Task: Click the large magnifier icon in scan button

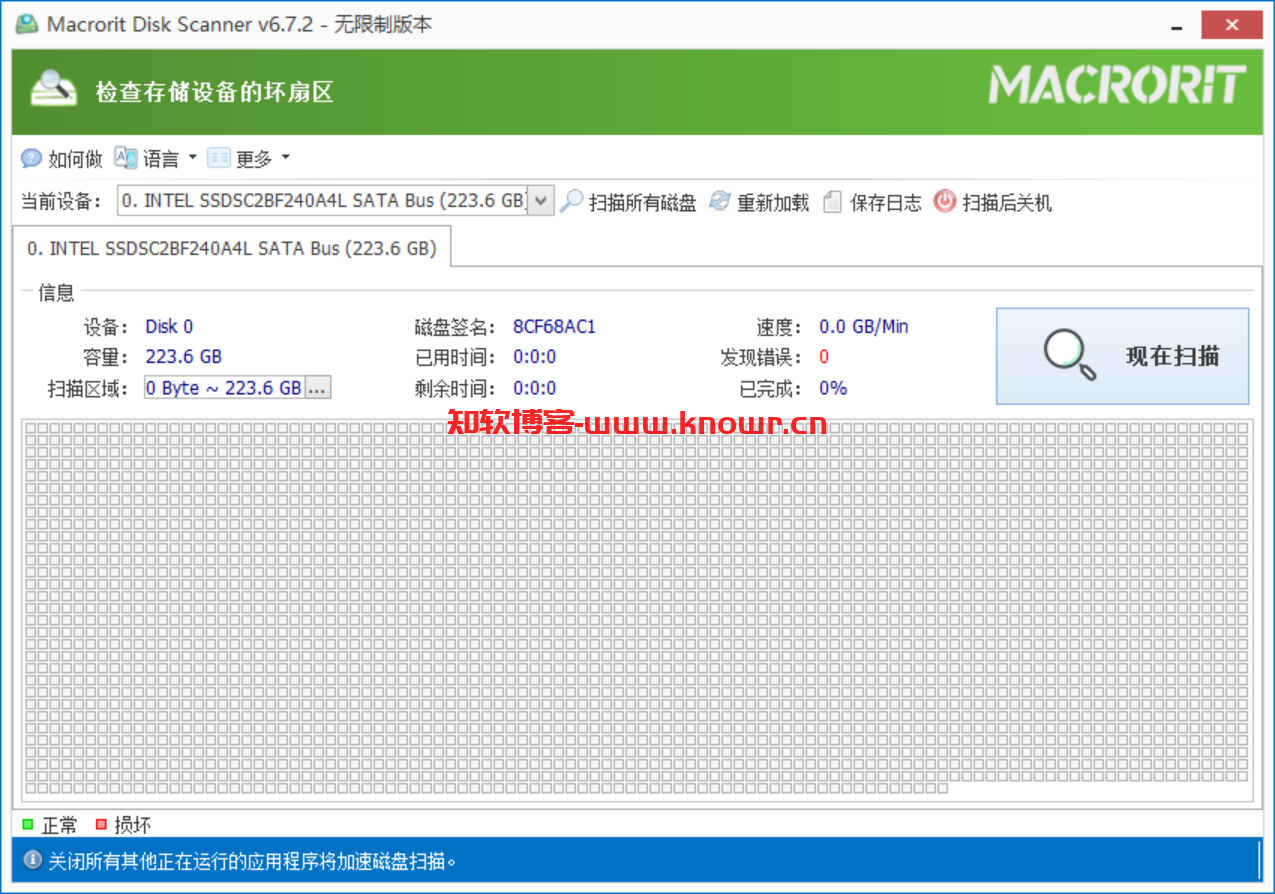Action: (1069, 355)
